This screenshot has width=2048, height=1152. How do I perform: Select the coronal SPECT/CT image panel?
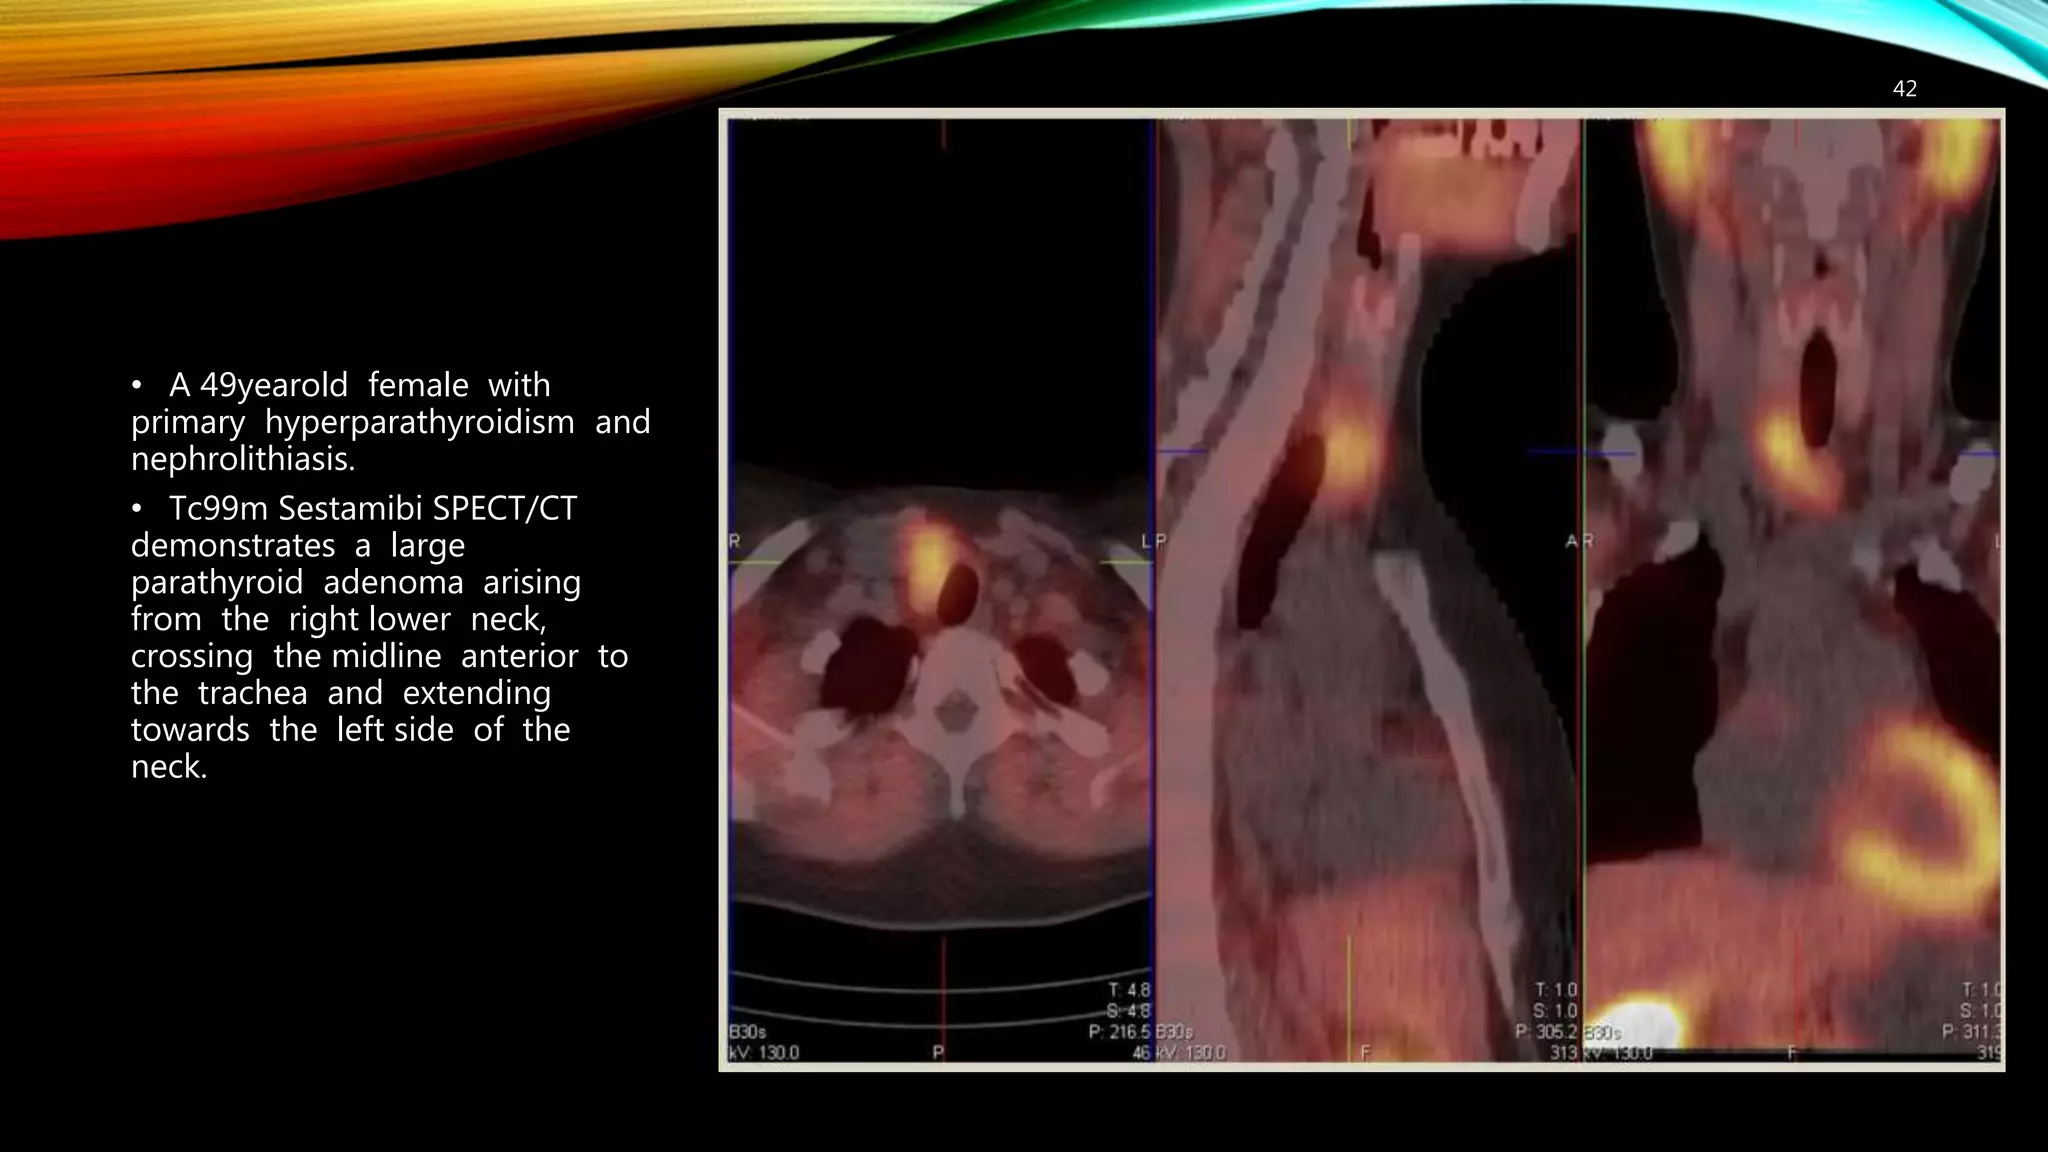1793,590
